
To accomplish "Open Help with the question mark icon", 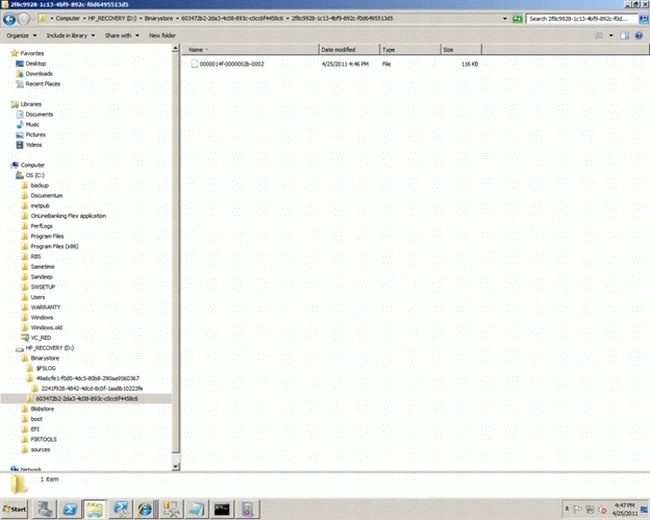I will tap(639, 35).
